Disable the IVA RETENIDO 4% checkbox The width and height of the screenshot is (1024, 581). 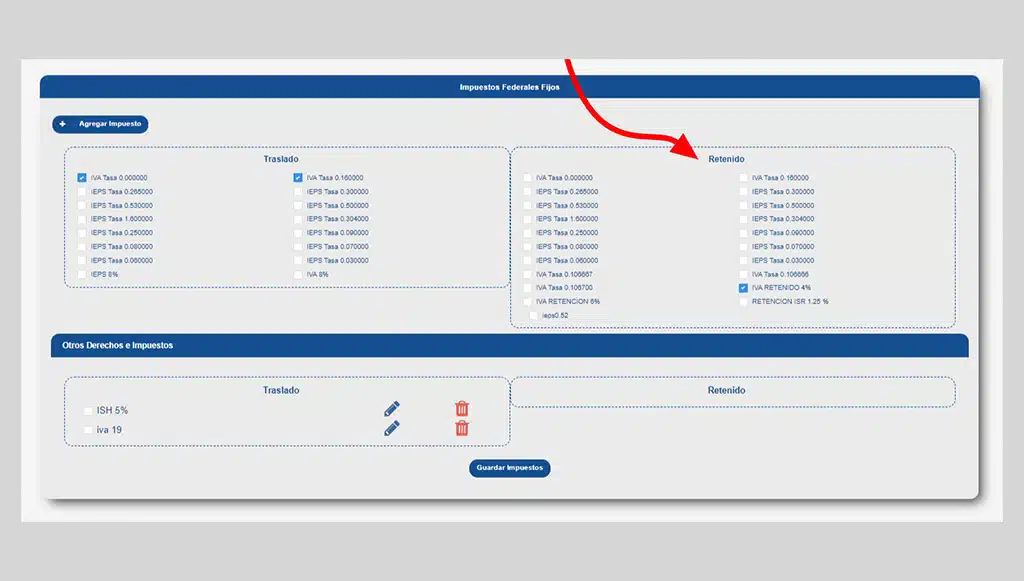coord(743,288)
